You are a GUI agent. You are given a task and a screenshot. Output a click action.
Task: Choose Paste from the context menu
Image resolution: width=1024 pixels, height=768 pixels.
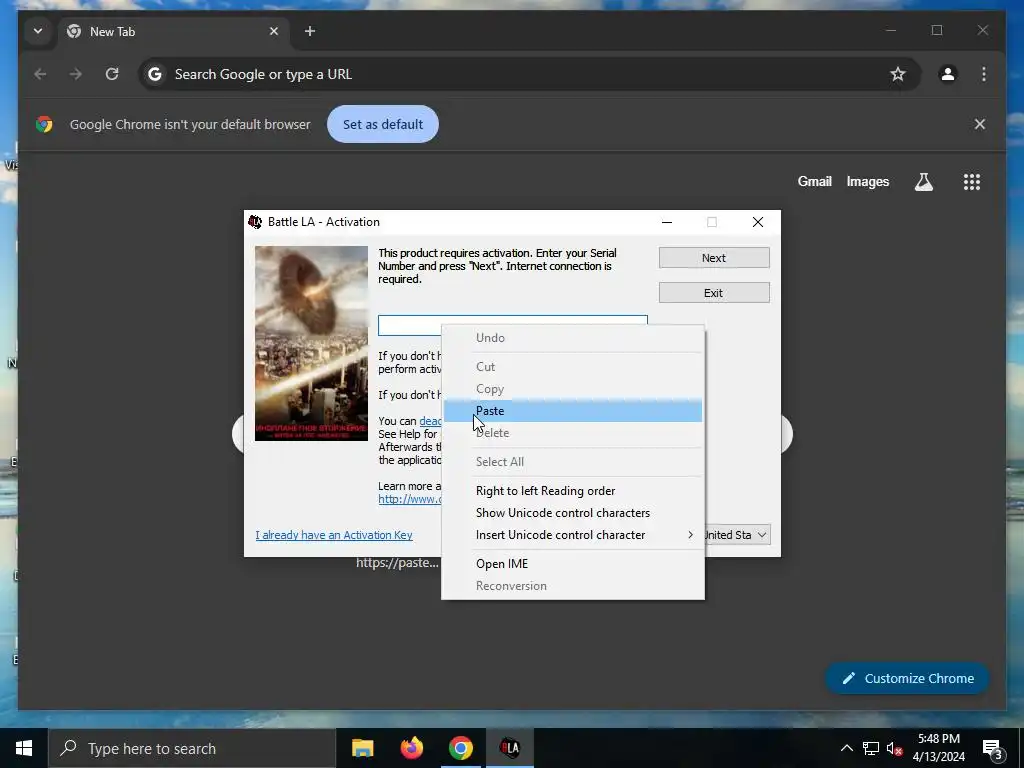573,411
